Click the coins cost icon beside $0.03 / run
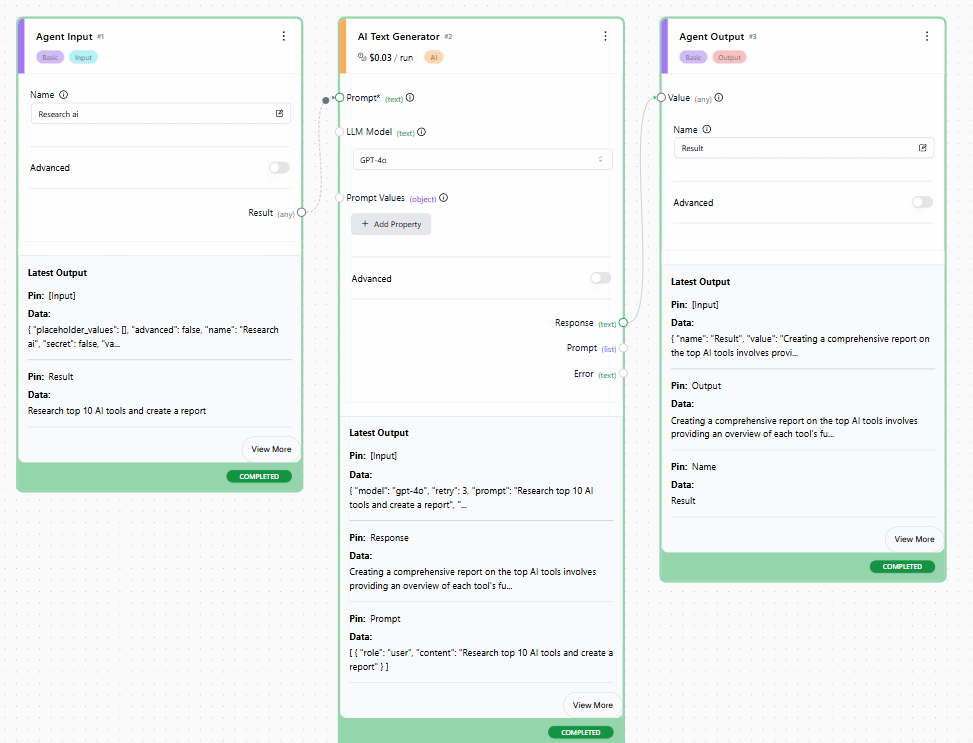Screen dimensions: 973x743 pyautogui.click(x=362, y=57)
